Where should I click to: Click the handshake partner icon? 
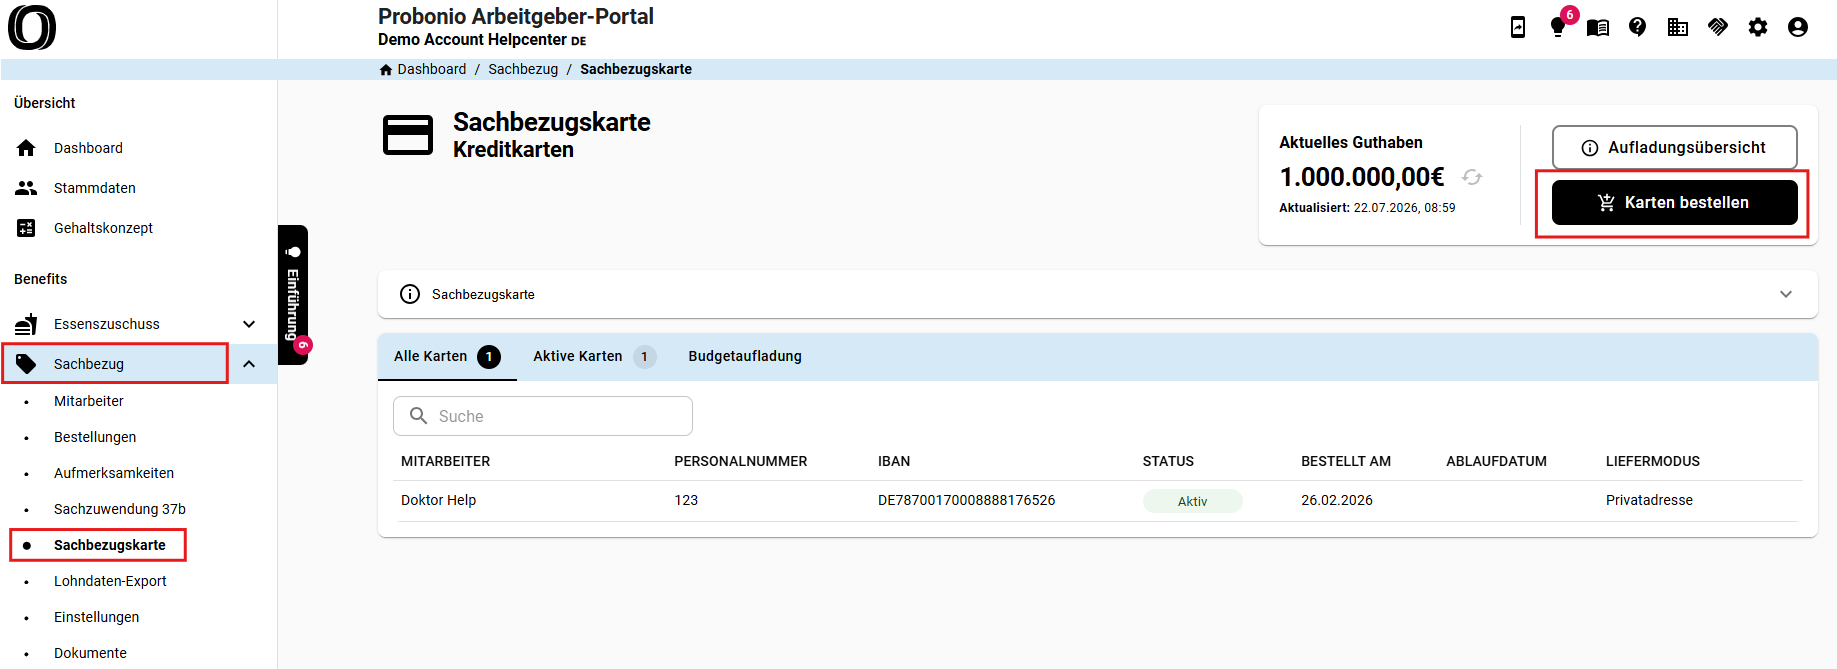[x=1718, y=28]
